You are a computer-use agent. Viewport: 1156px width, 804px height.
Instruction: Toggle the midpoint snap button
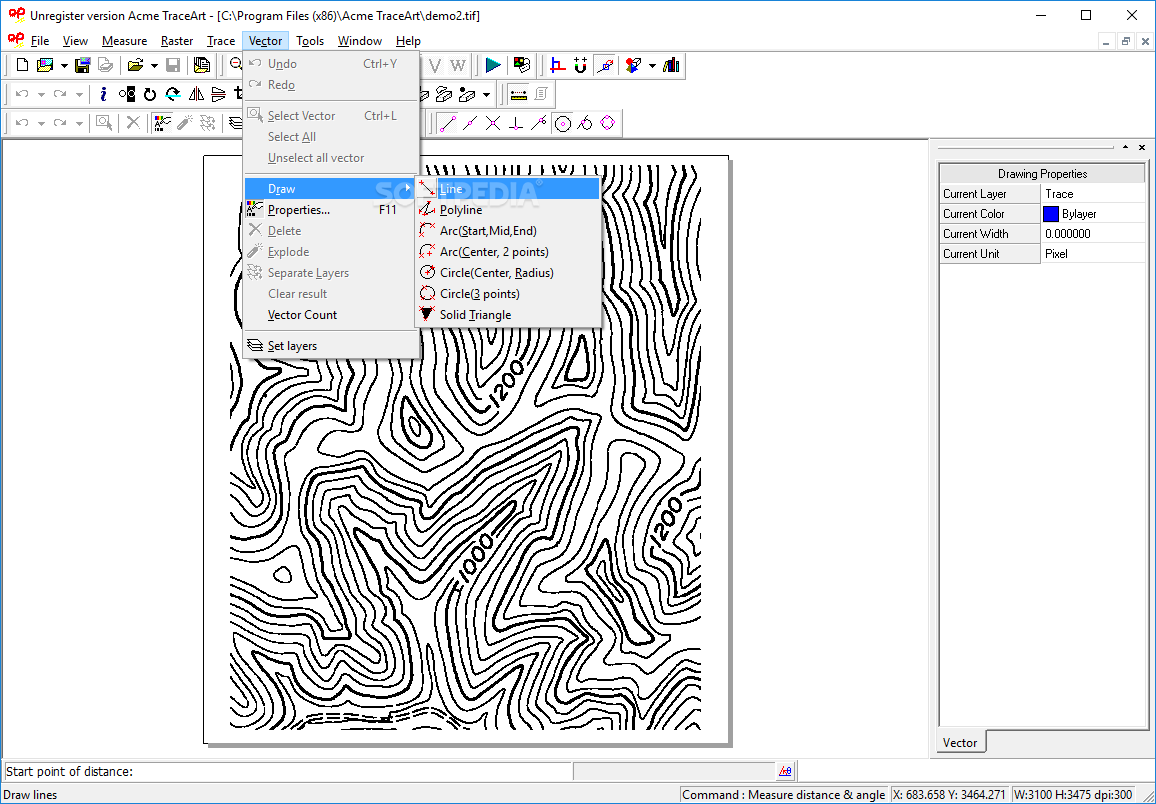pyautogui.click(x=470, y=123)
